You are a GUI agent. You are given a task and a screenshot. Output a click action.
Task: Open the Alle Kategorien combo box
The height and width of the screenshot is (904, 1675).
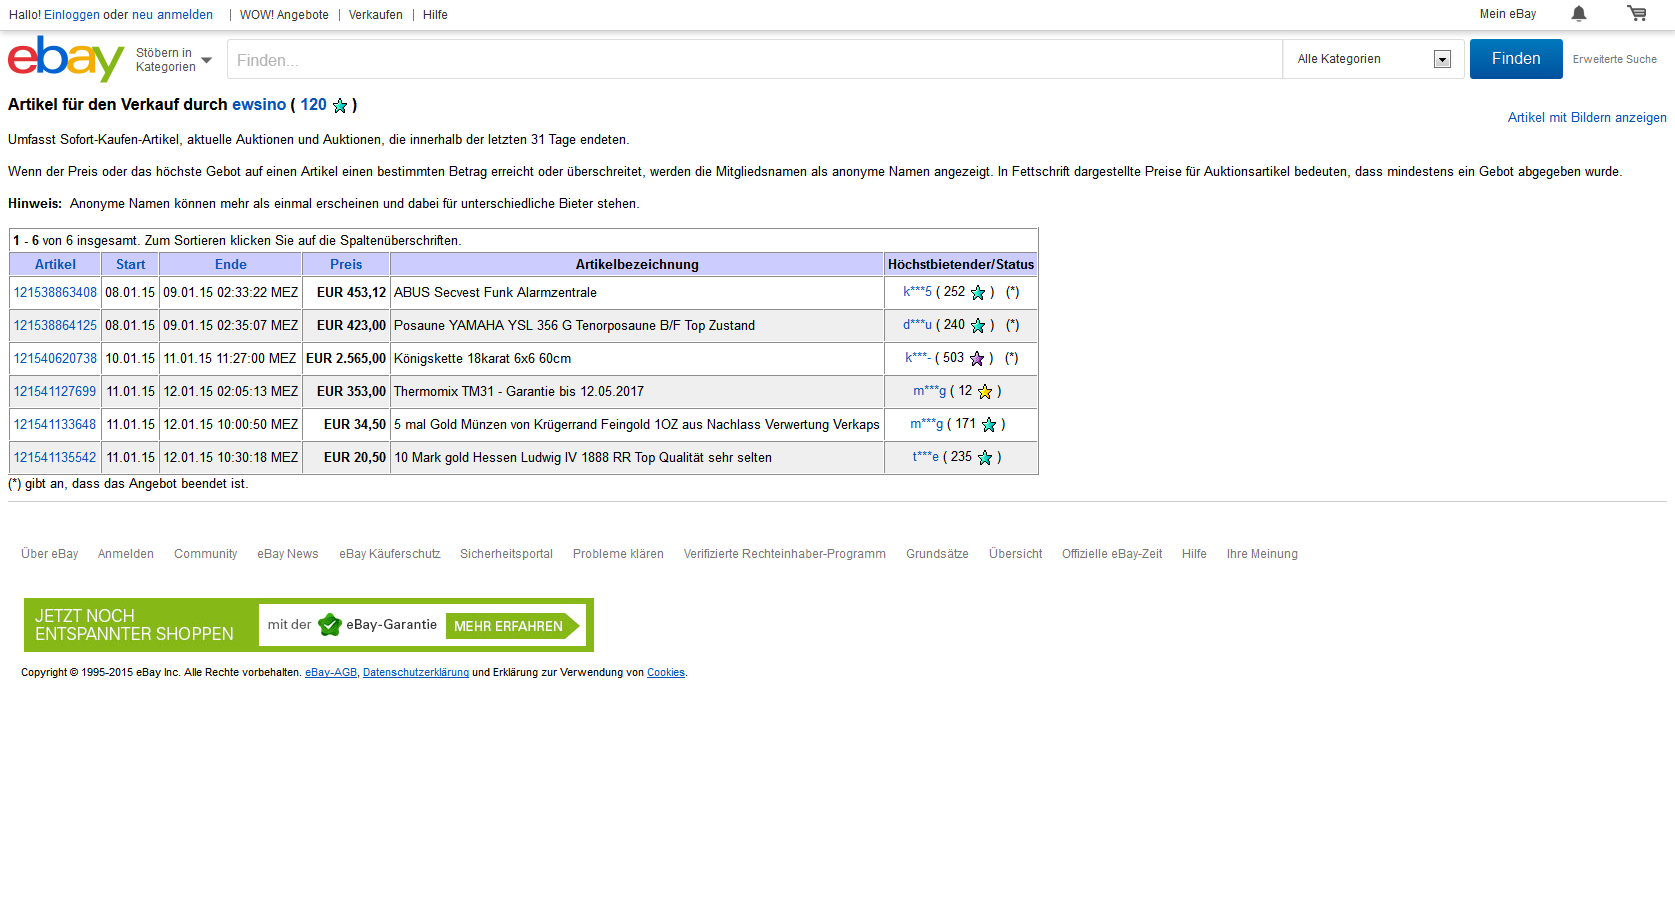click(1374, 59)
